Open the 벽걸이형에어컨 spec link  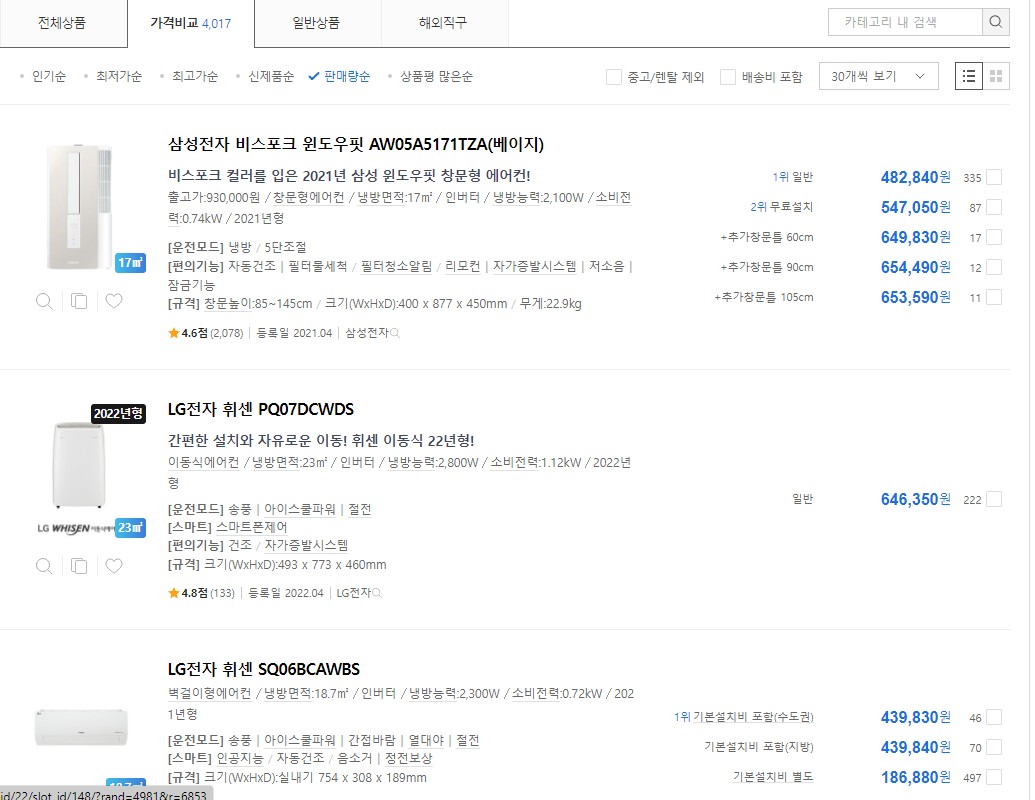click(x=209, y=694)
